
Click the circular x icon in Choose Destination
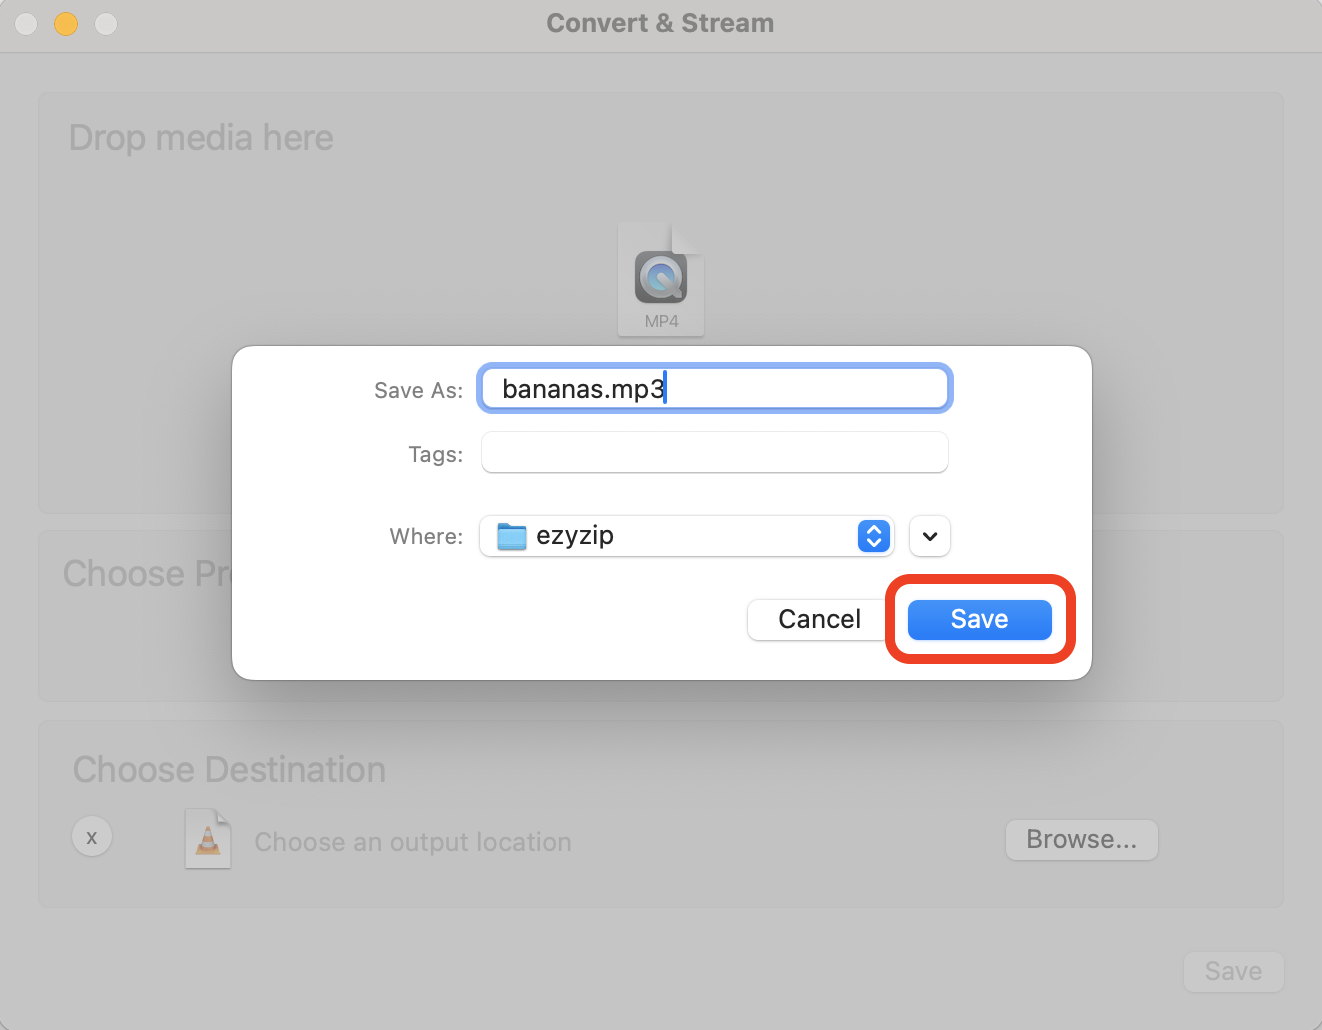coord(92,836)
